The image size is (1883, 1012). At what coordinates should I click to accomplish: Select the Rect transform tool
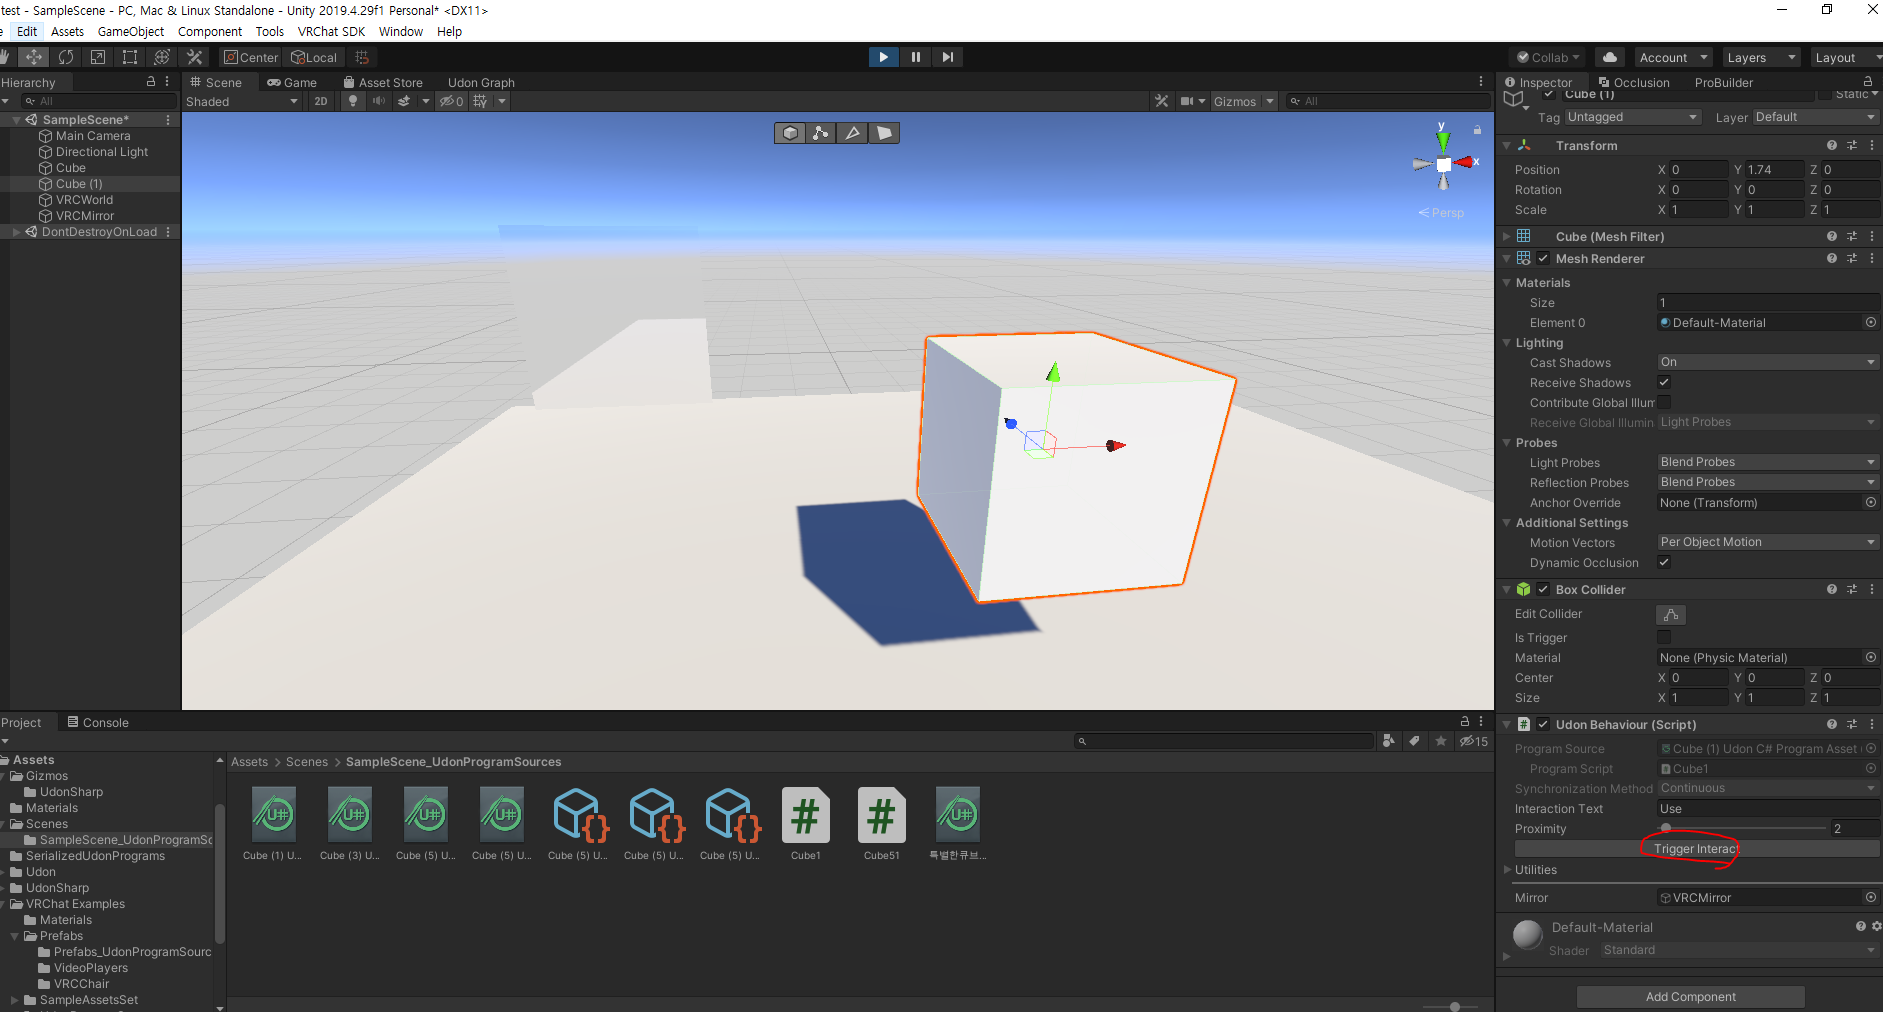[130, 57]
